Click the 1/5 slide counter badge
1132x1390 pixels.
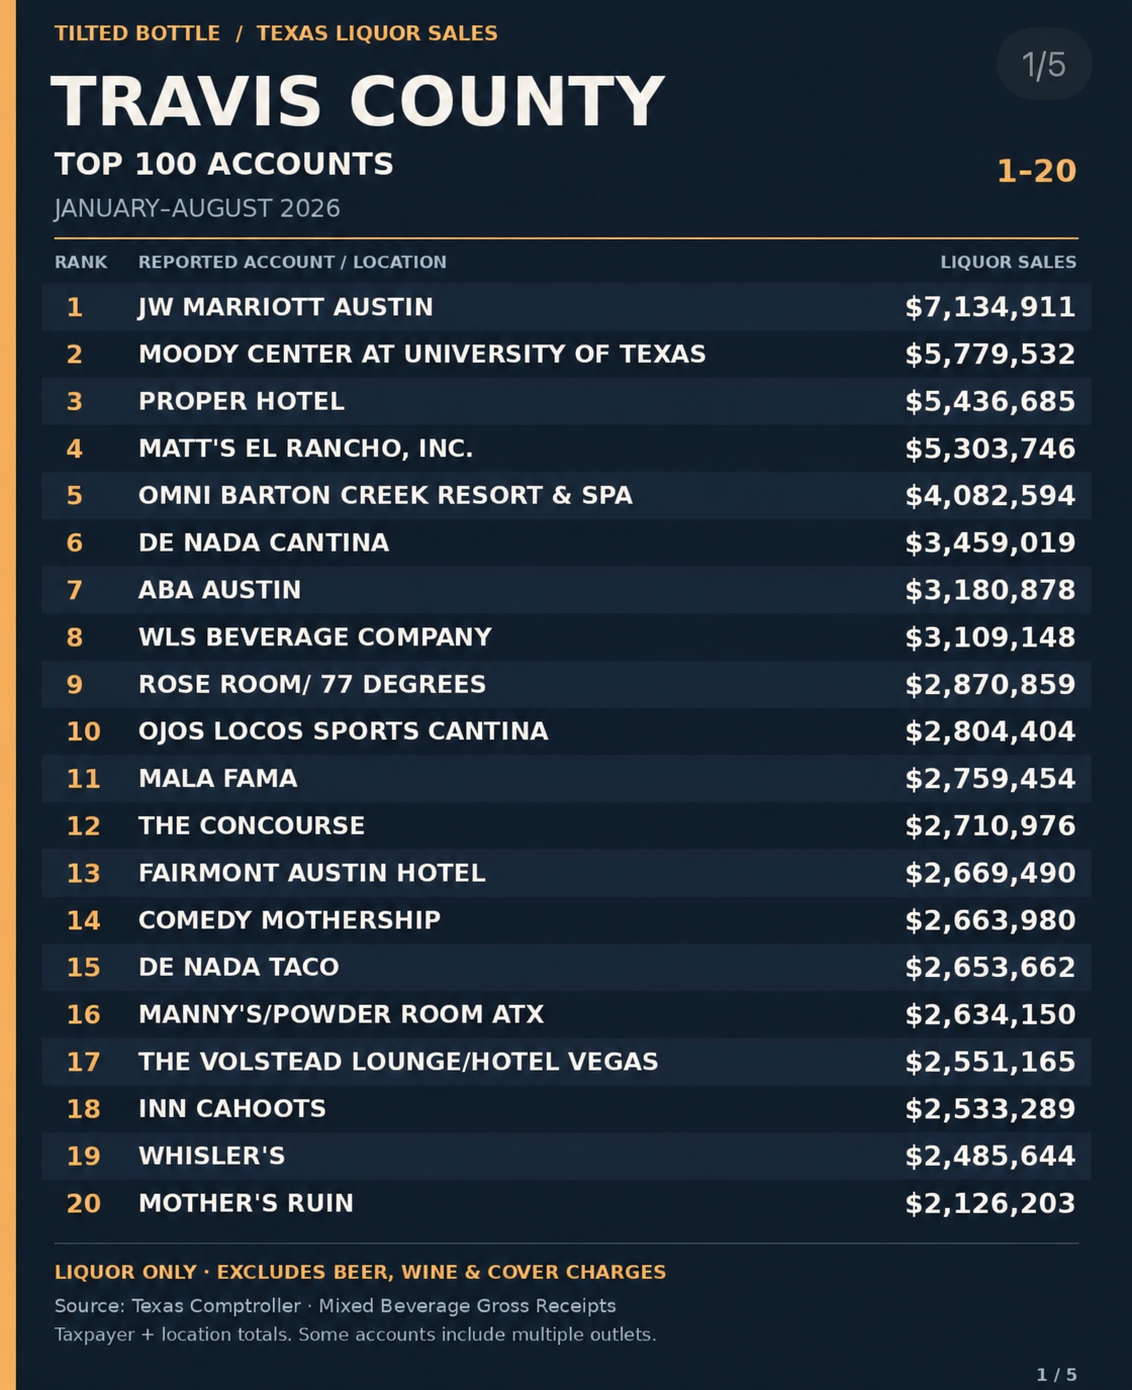coord(1043,65)
